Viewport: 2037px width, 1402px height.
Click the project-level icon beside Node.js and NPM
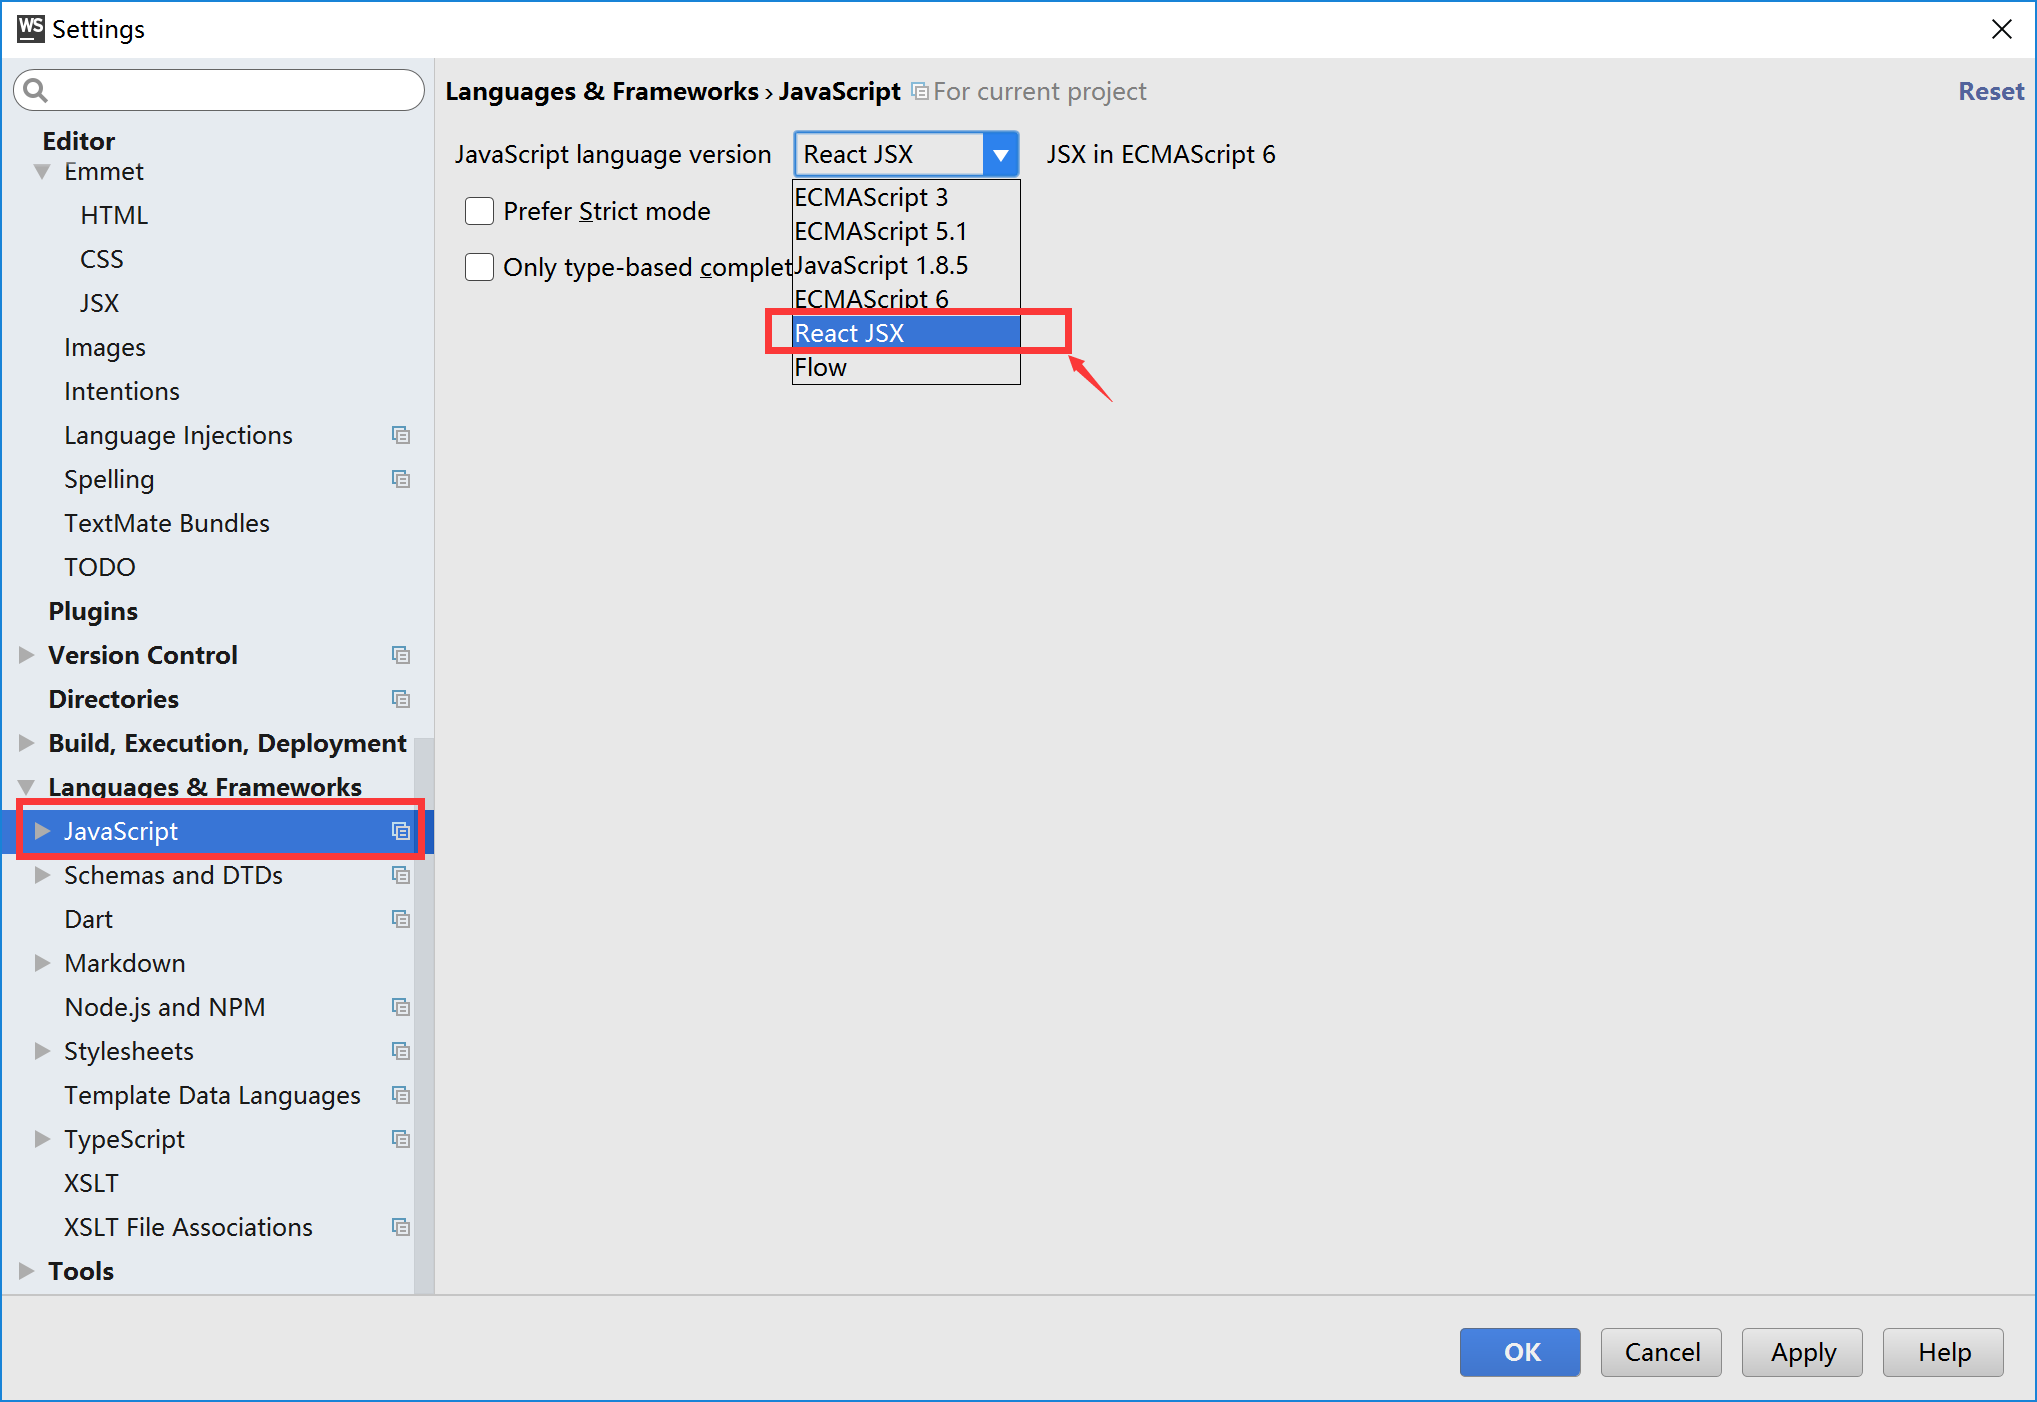coord(401,1007)
